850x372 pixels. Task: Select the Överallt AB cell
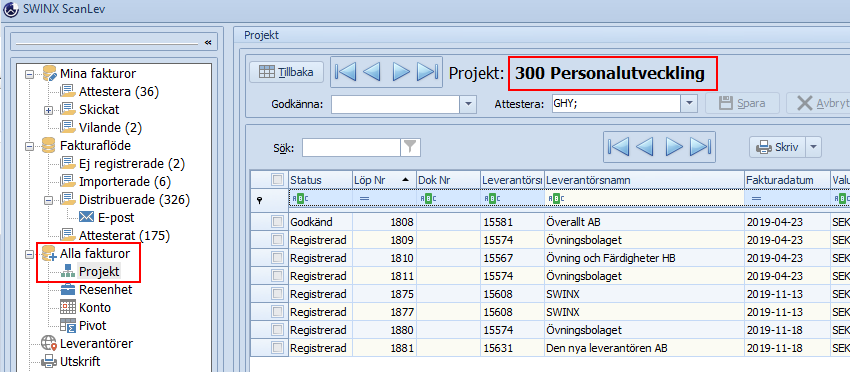point(644,222)
